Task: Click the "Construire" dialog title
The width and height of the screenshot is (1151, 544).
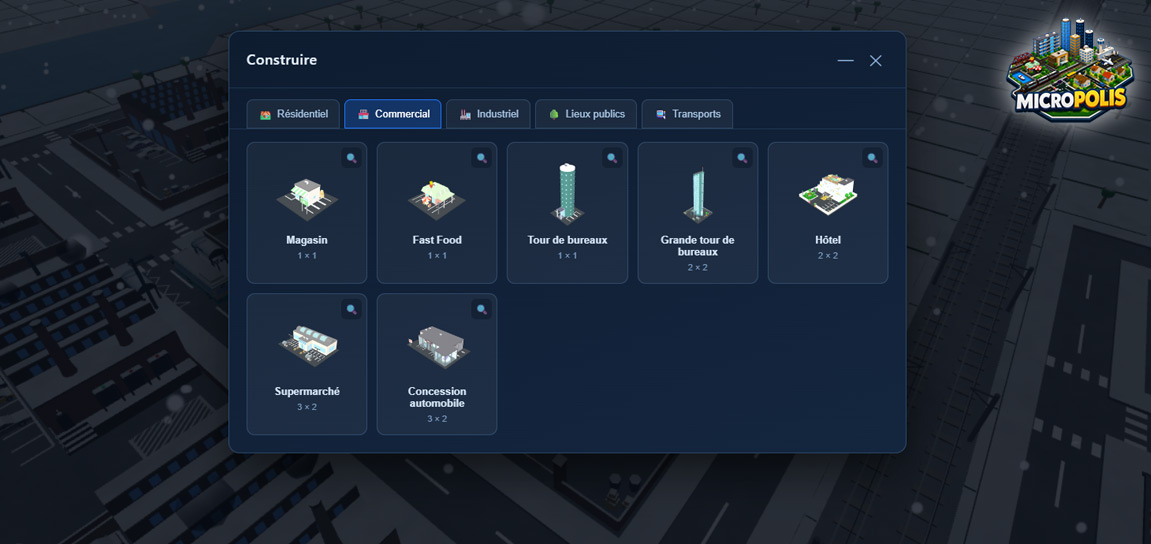Action: (x=282, y=60)
